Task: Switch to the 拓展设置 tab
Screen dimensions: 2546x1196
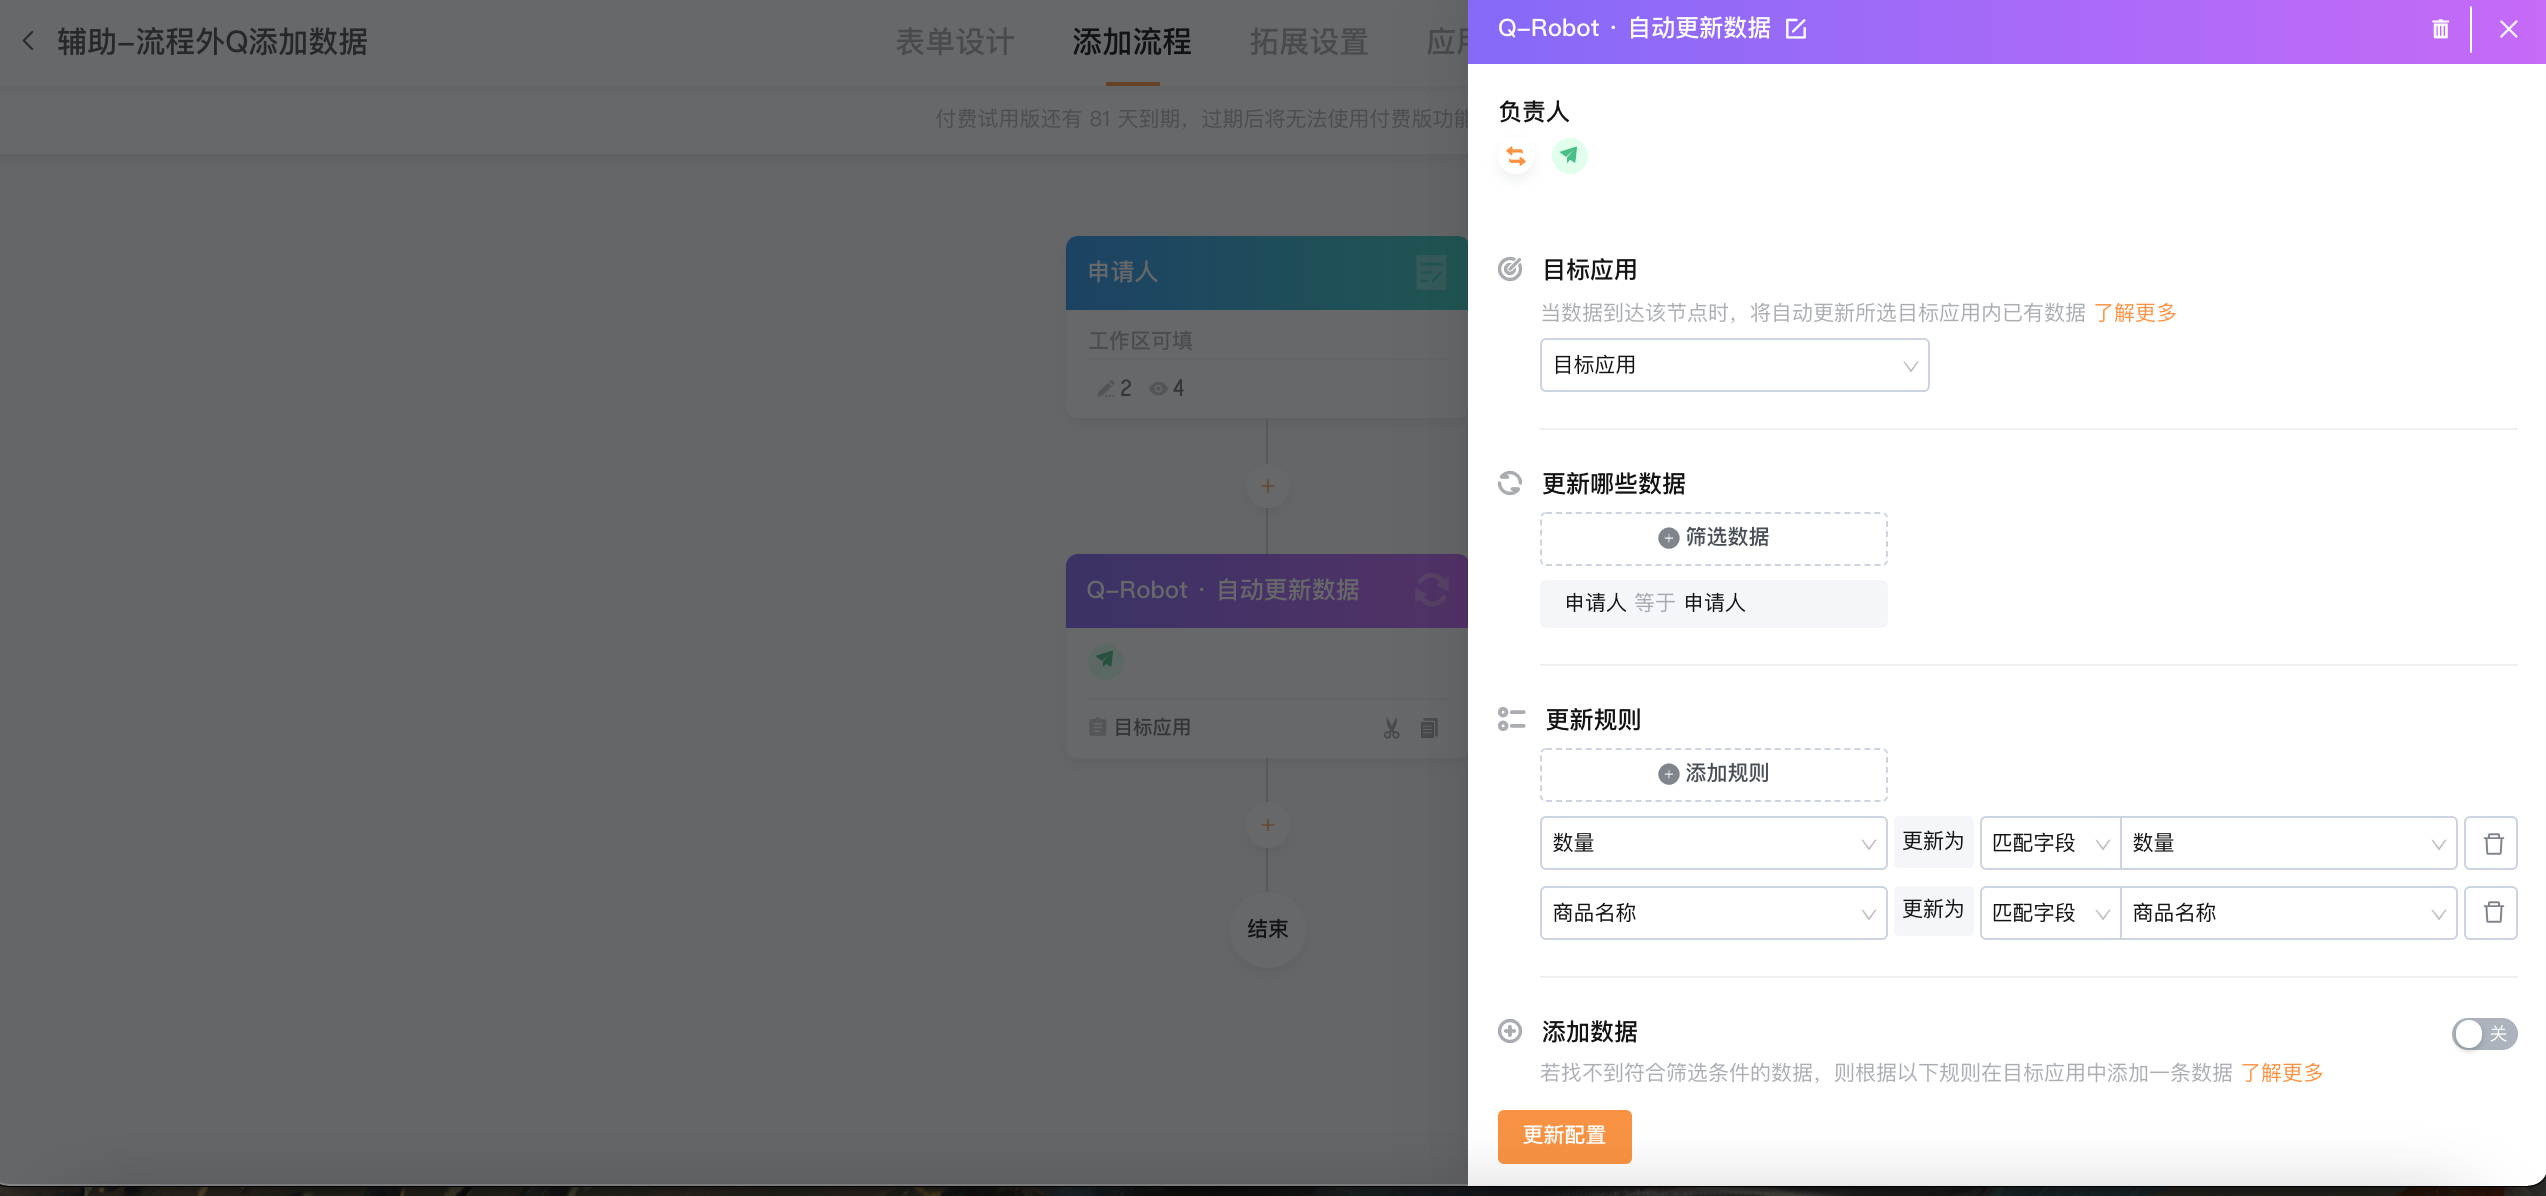Action: 1309,42
